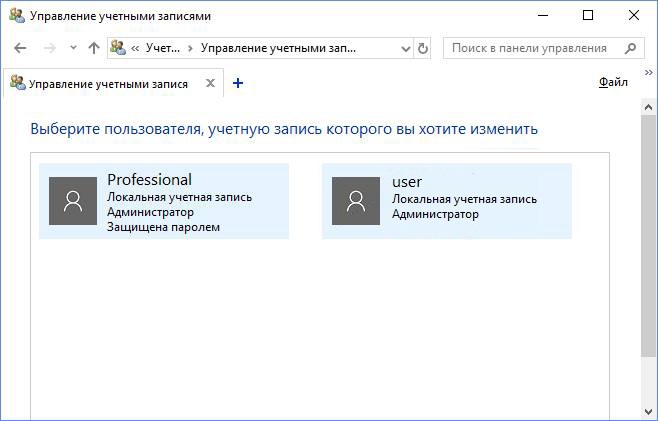Click the window title bar accounts icon
Screen dimensions: 658x421
17,15
